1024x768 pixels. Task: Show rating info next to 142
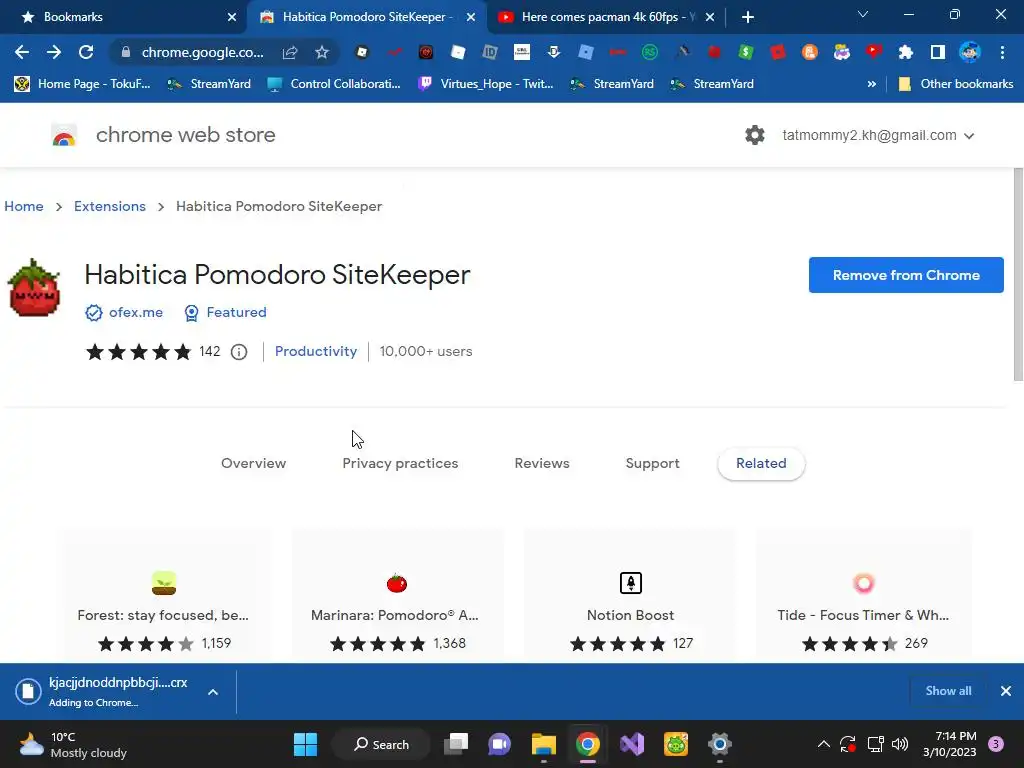tap(239, 352)
